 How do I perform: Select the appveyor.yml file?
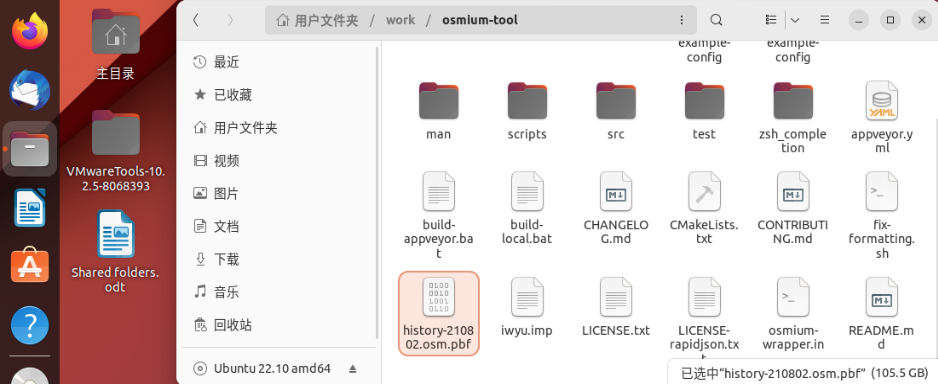[882, 117]
